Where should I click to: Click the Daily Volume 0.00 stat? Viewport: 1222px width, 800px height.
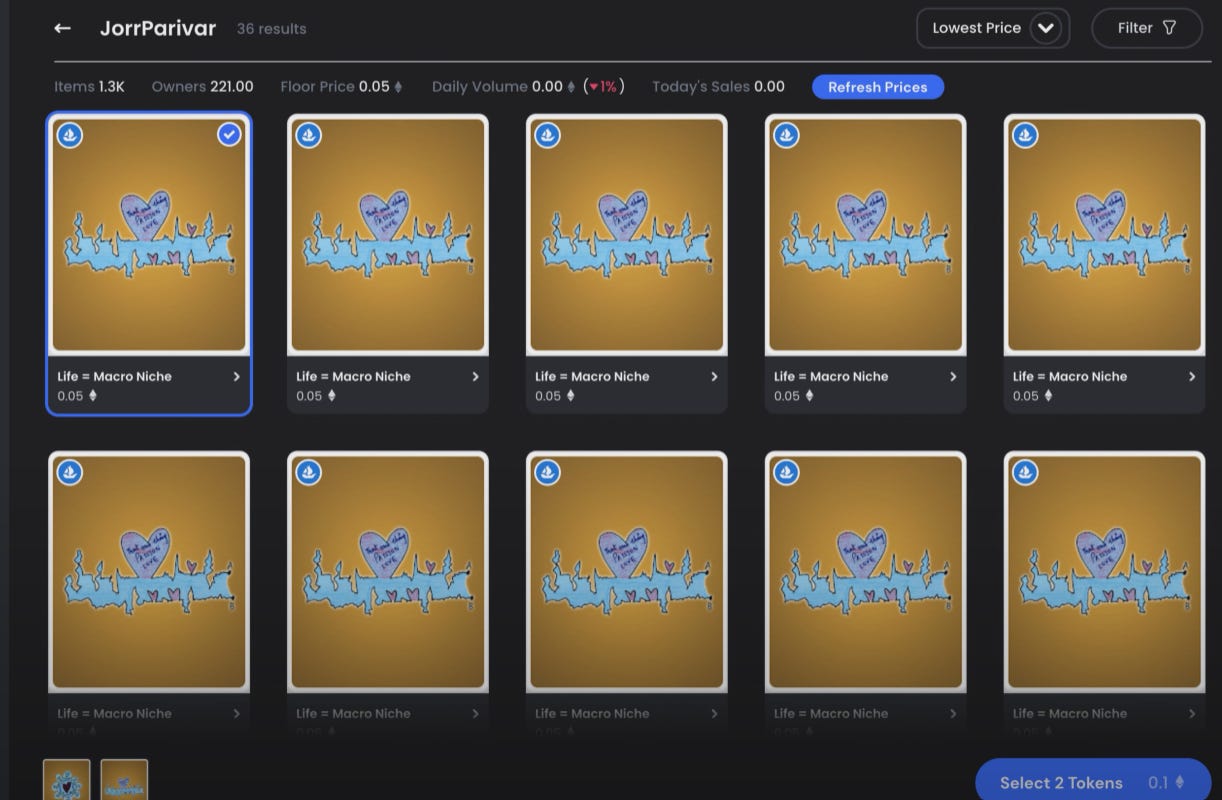[528, 87]
